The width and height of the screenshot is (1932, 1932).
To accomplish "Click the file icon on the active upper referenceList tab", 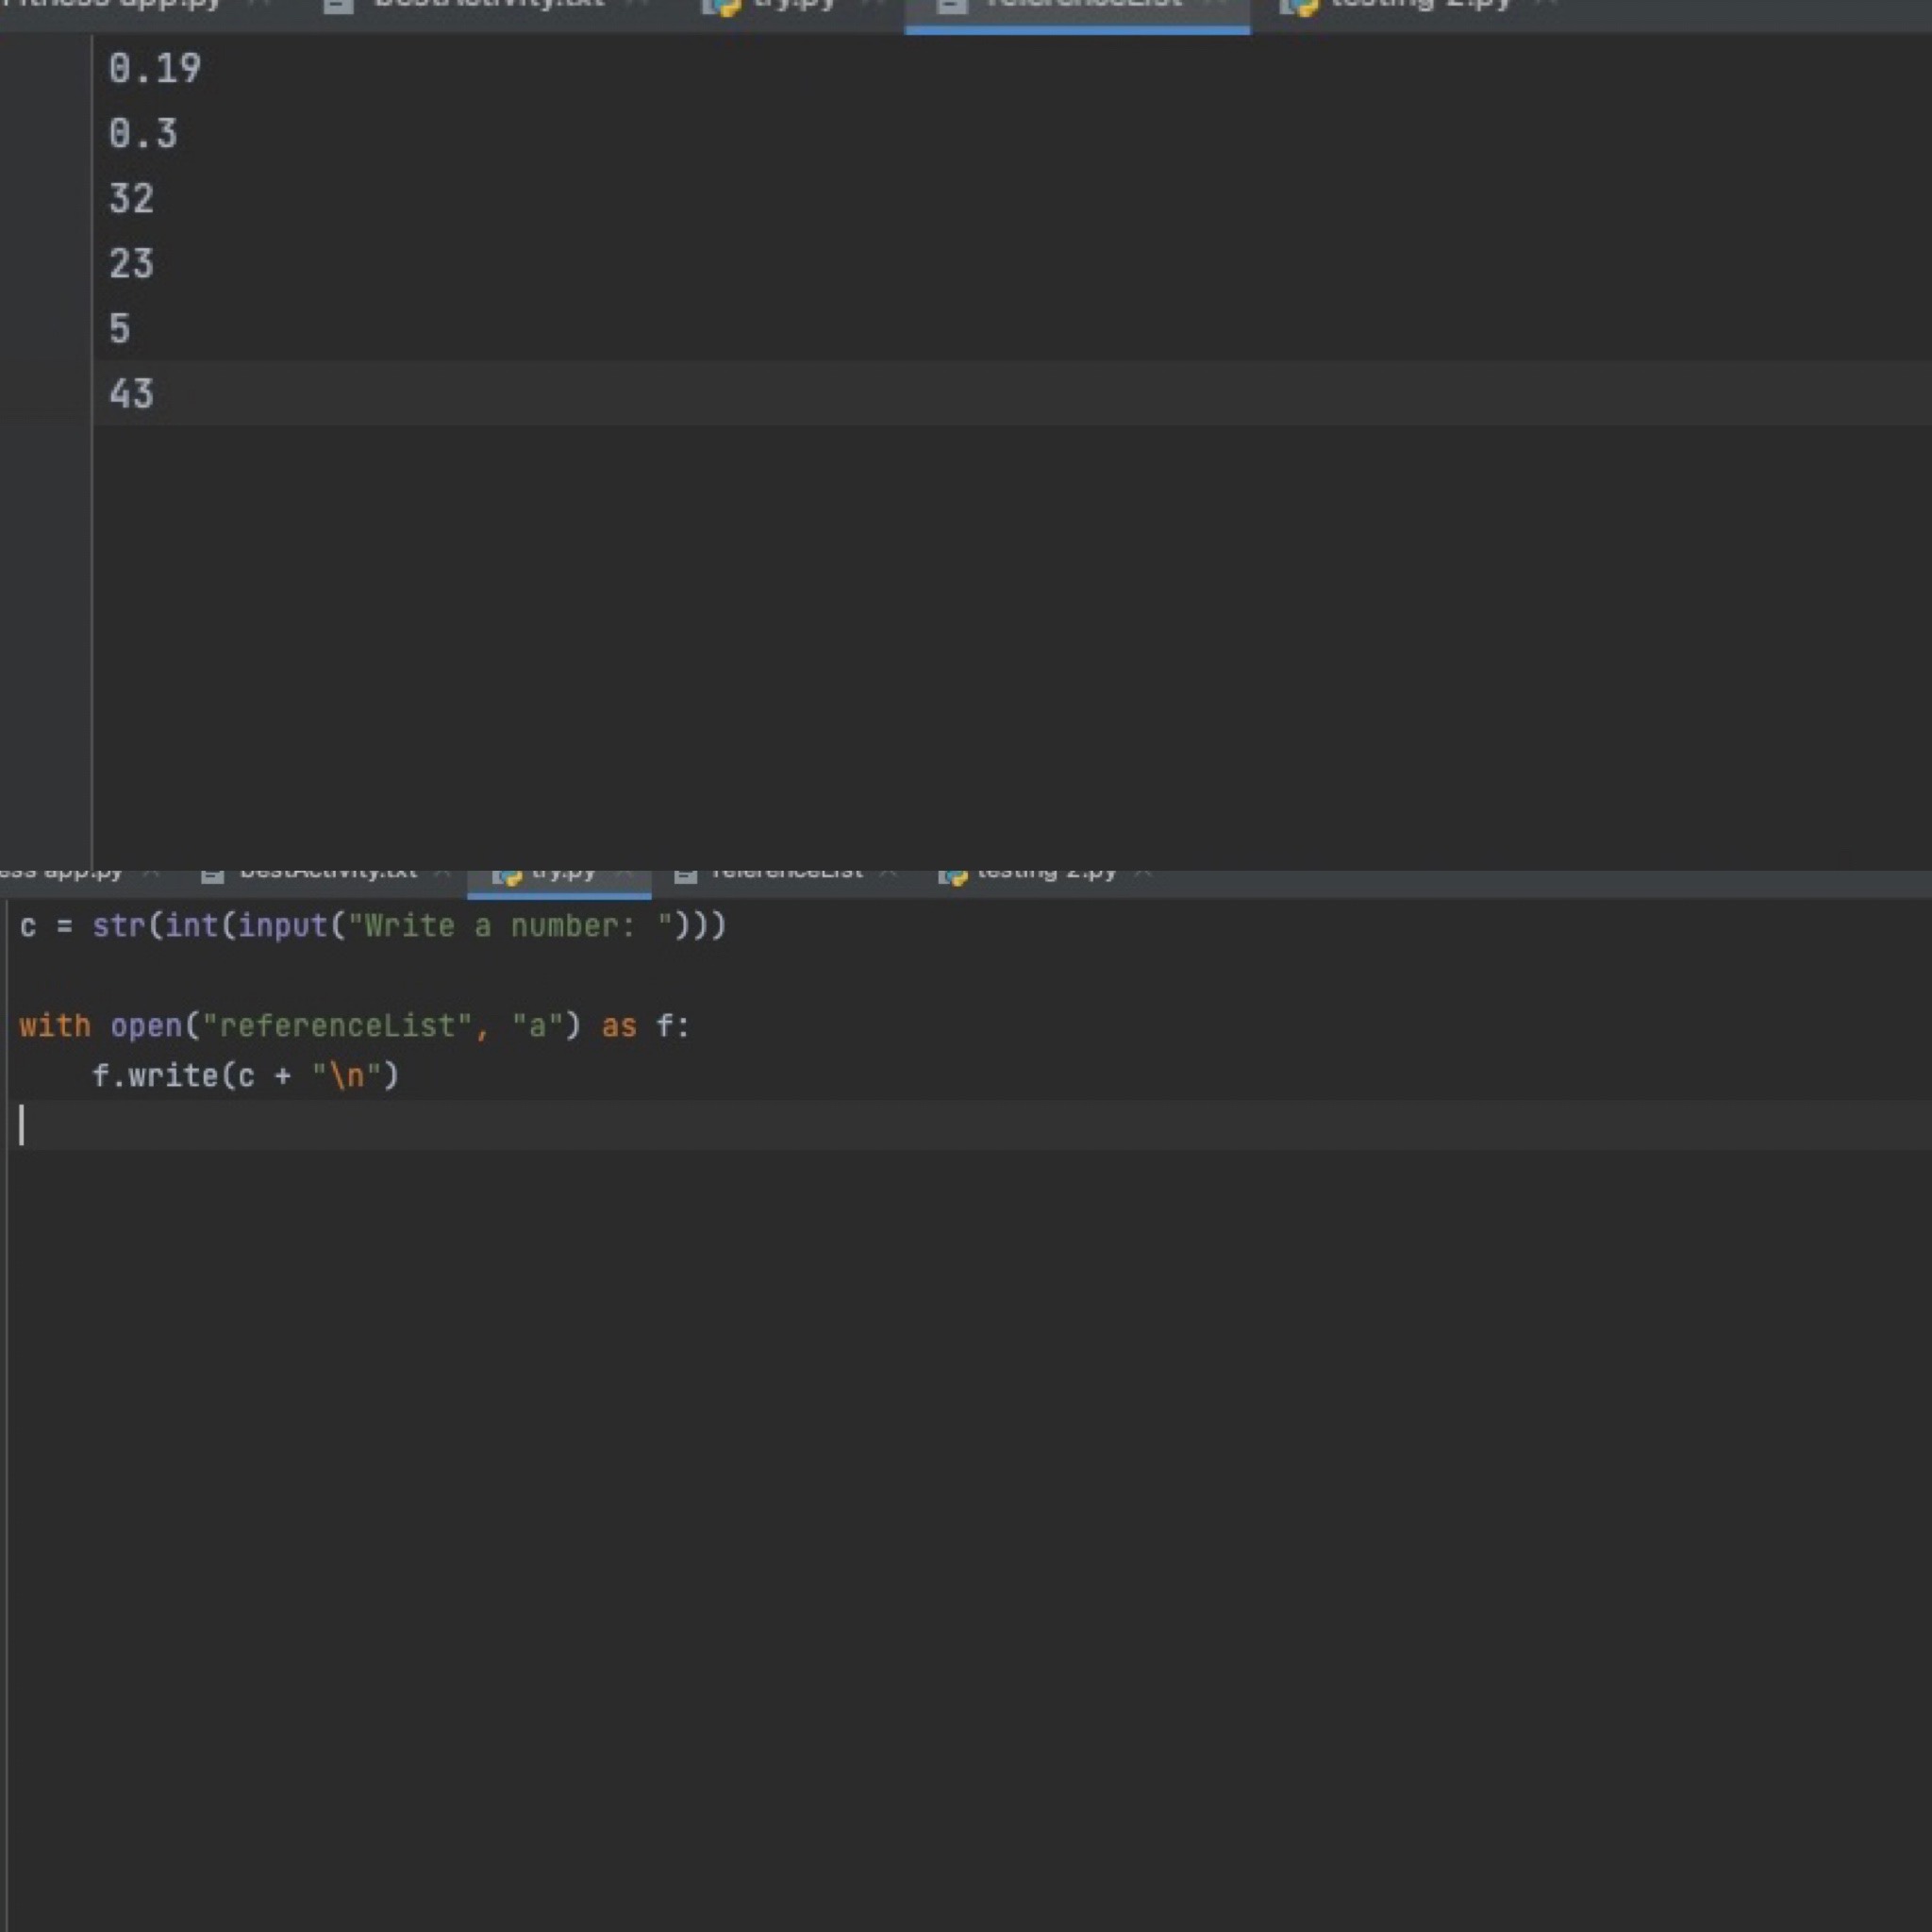I will 951,6.
